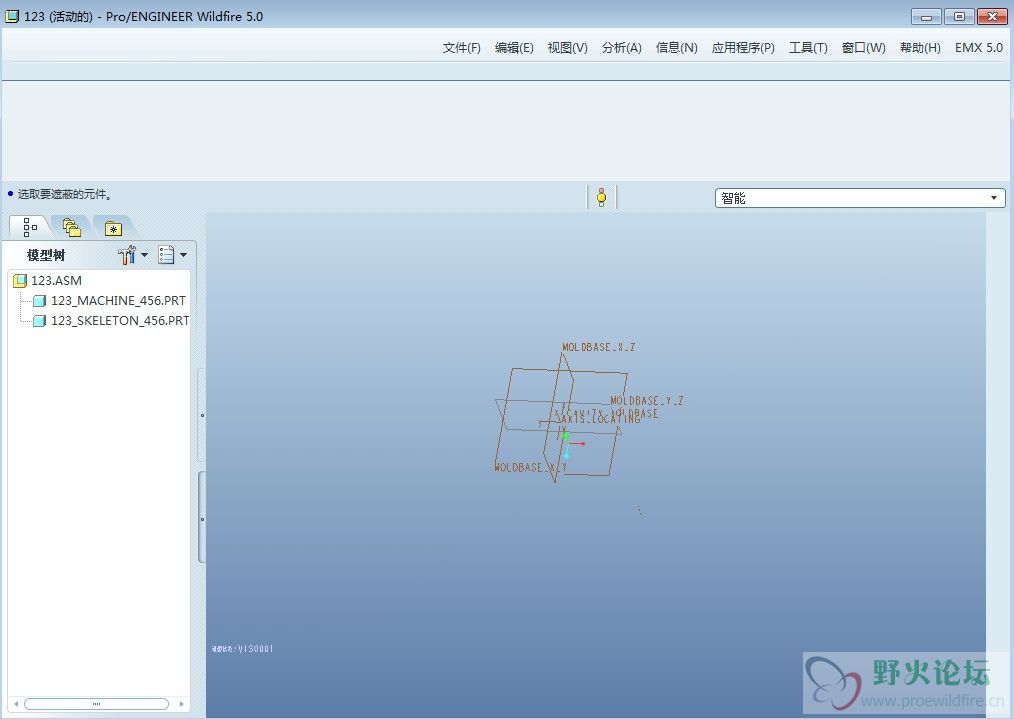Screen dimensions: 1014x719
Task: Open the 帮助(H) menu
Action: 920,48
